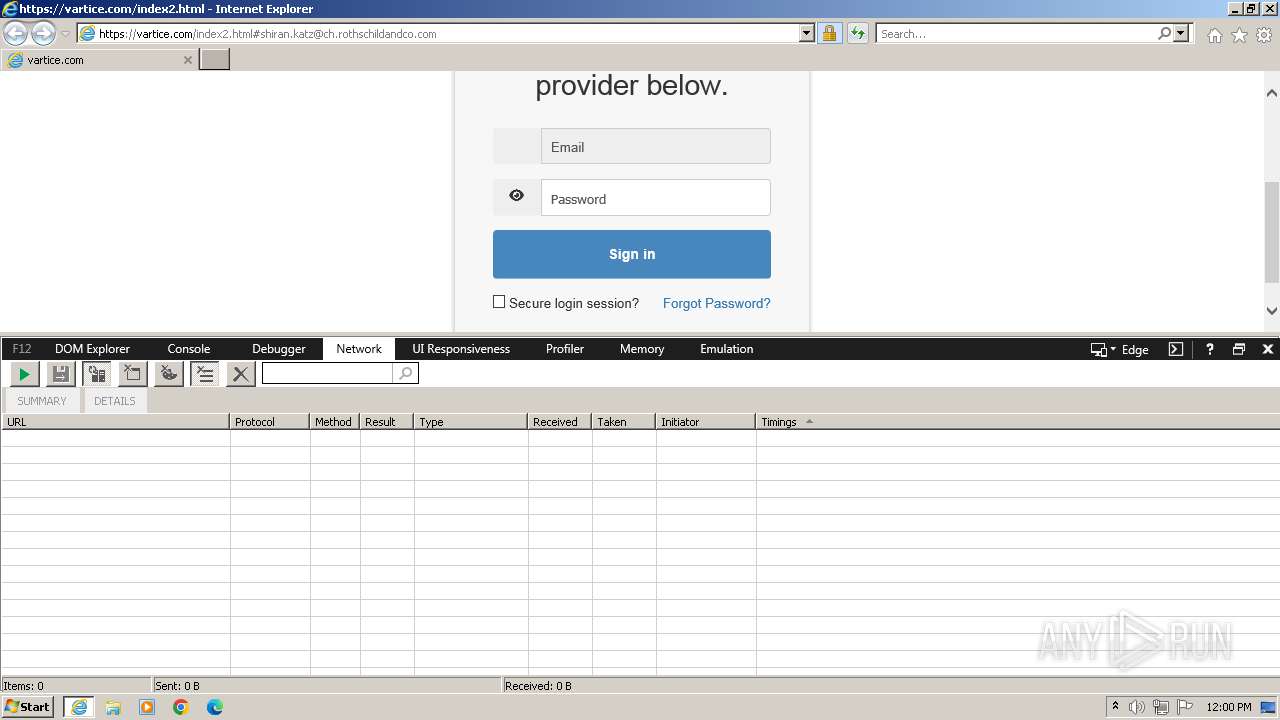The height and width of the screenshot is (720, 1280).
Task: Show the console pane icon
Action: point(1176,349)
